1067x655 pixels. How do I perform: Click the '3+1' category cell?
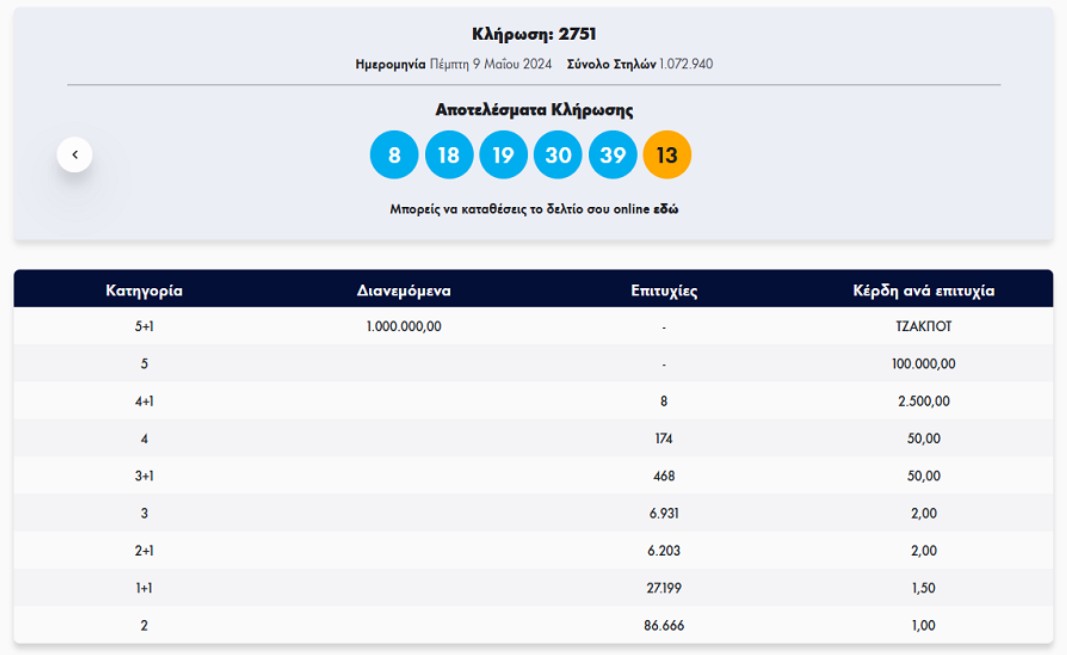[144, 476]
